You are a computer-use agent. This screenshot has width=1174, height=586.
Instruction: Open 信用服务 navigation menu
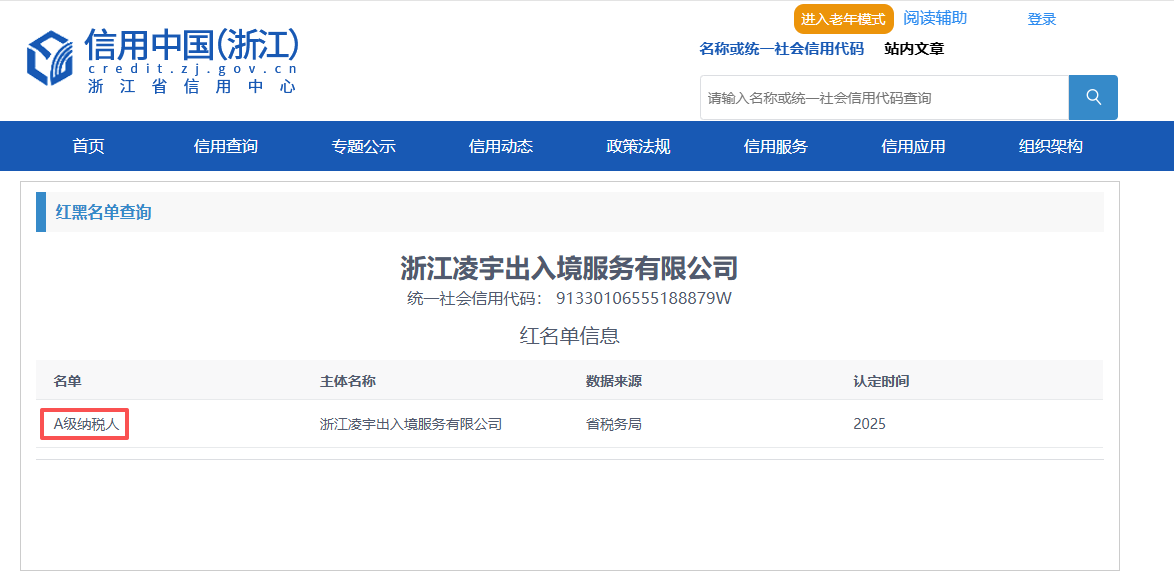pos(776,147)
